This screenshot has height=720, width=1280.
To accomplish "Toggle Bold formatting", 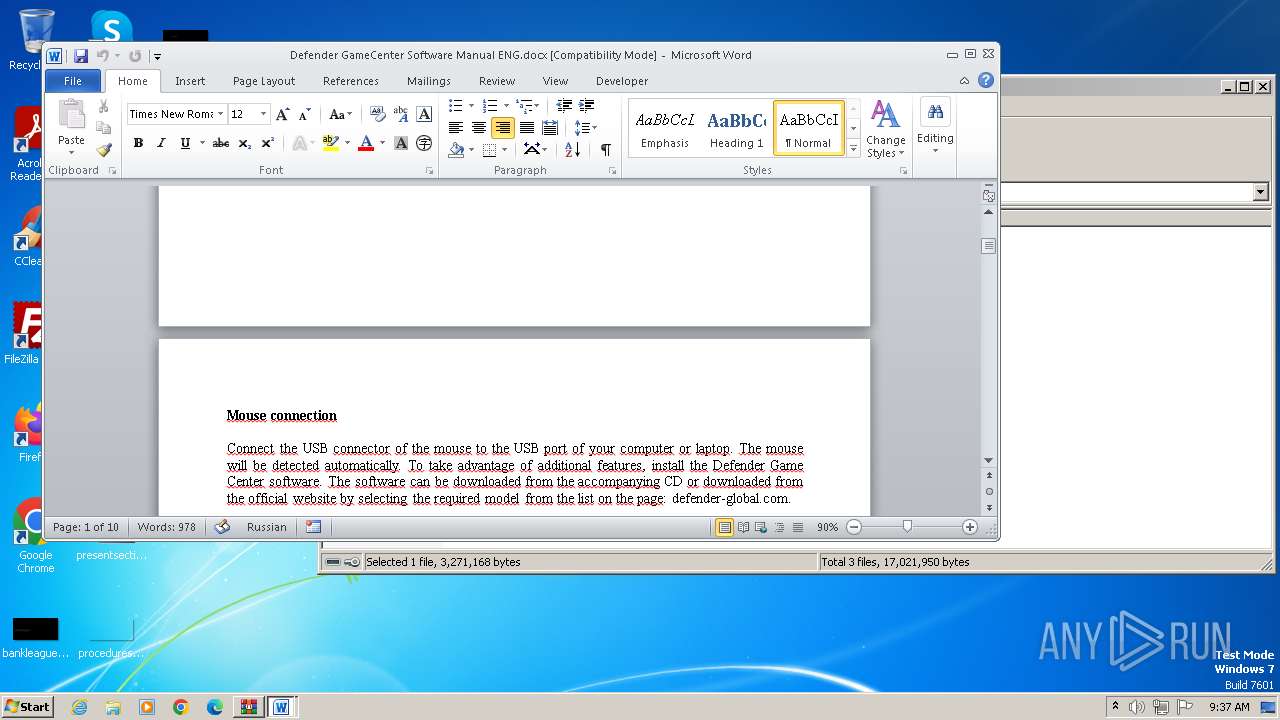I will (138, 143).
